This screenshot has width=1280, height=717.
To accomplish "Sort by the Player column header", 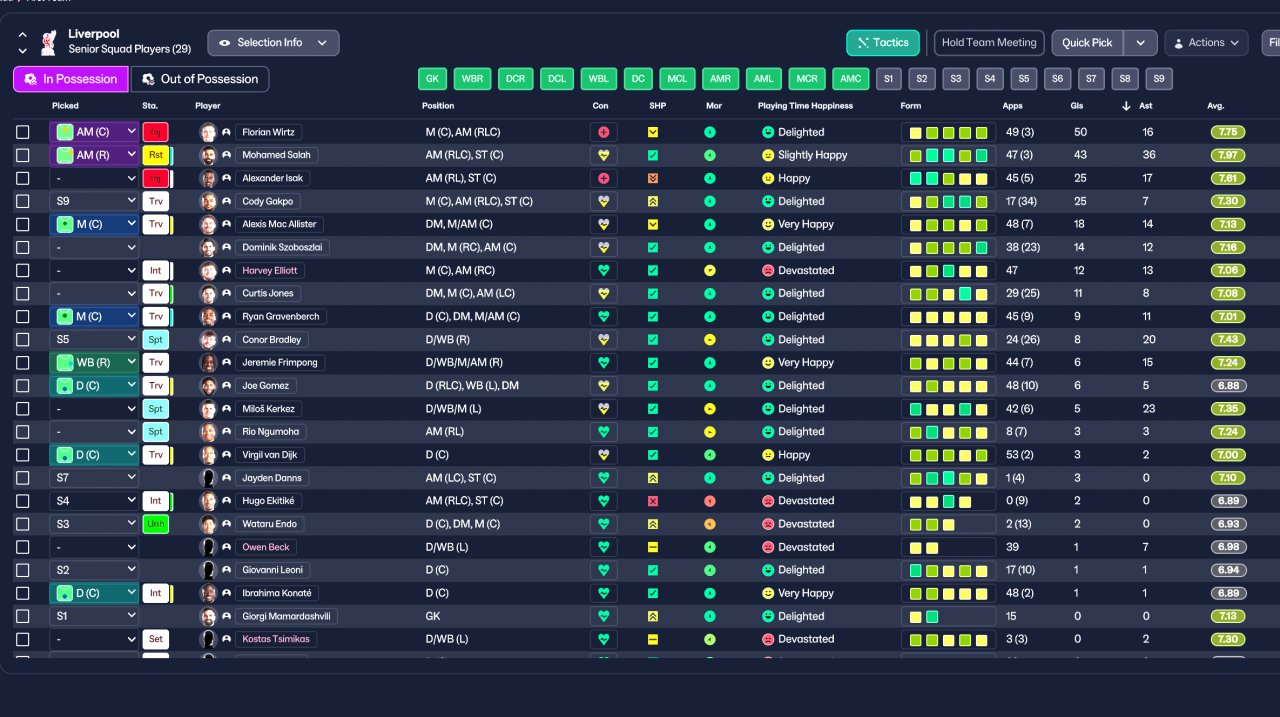I will (208, 105).
